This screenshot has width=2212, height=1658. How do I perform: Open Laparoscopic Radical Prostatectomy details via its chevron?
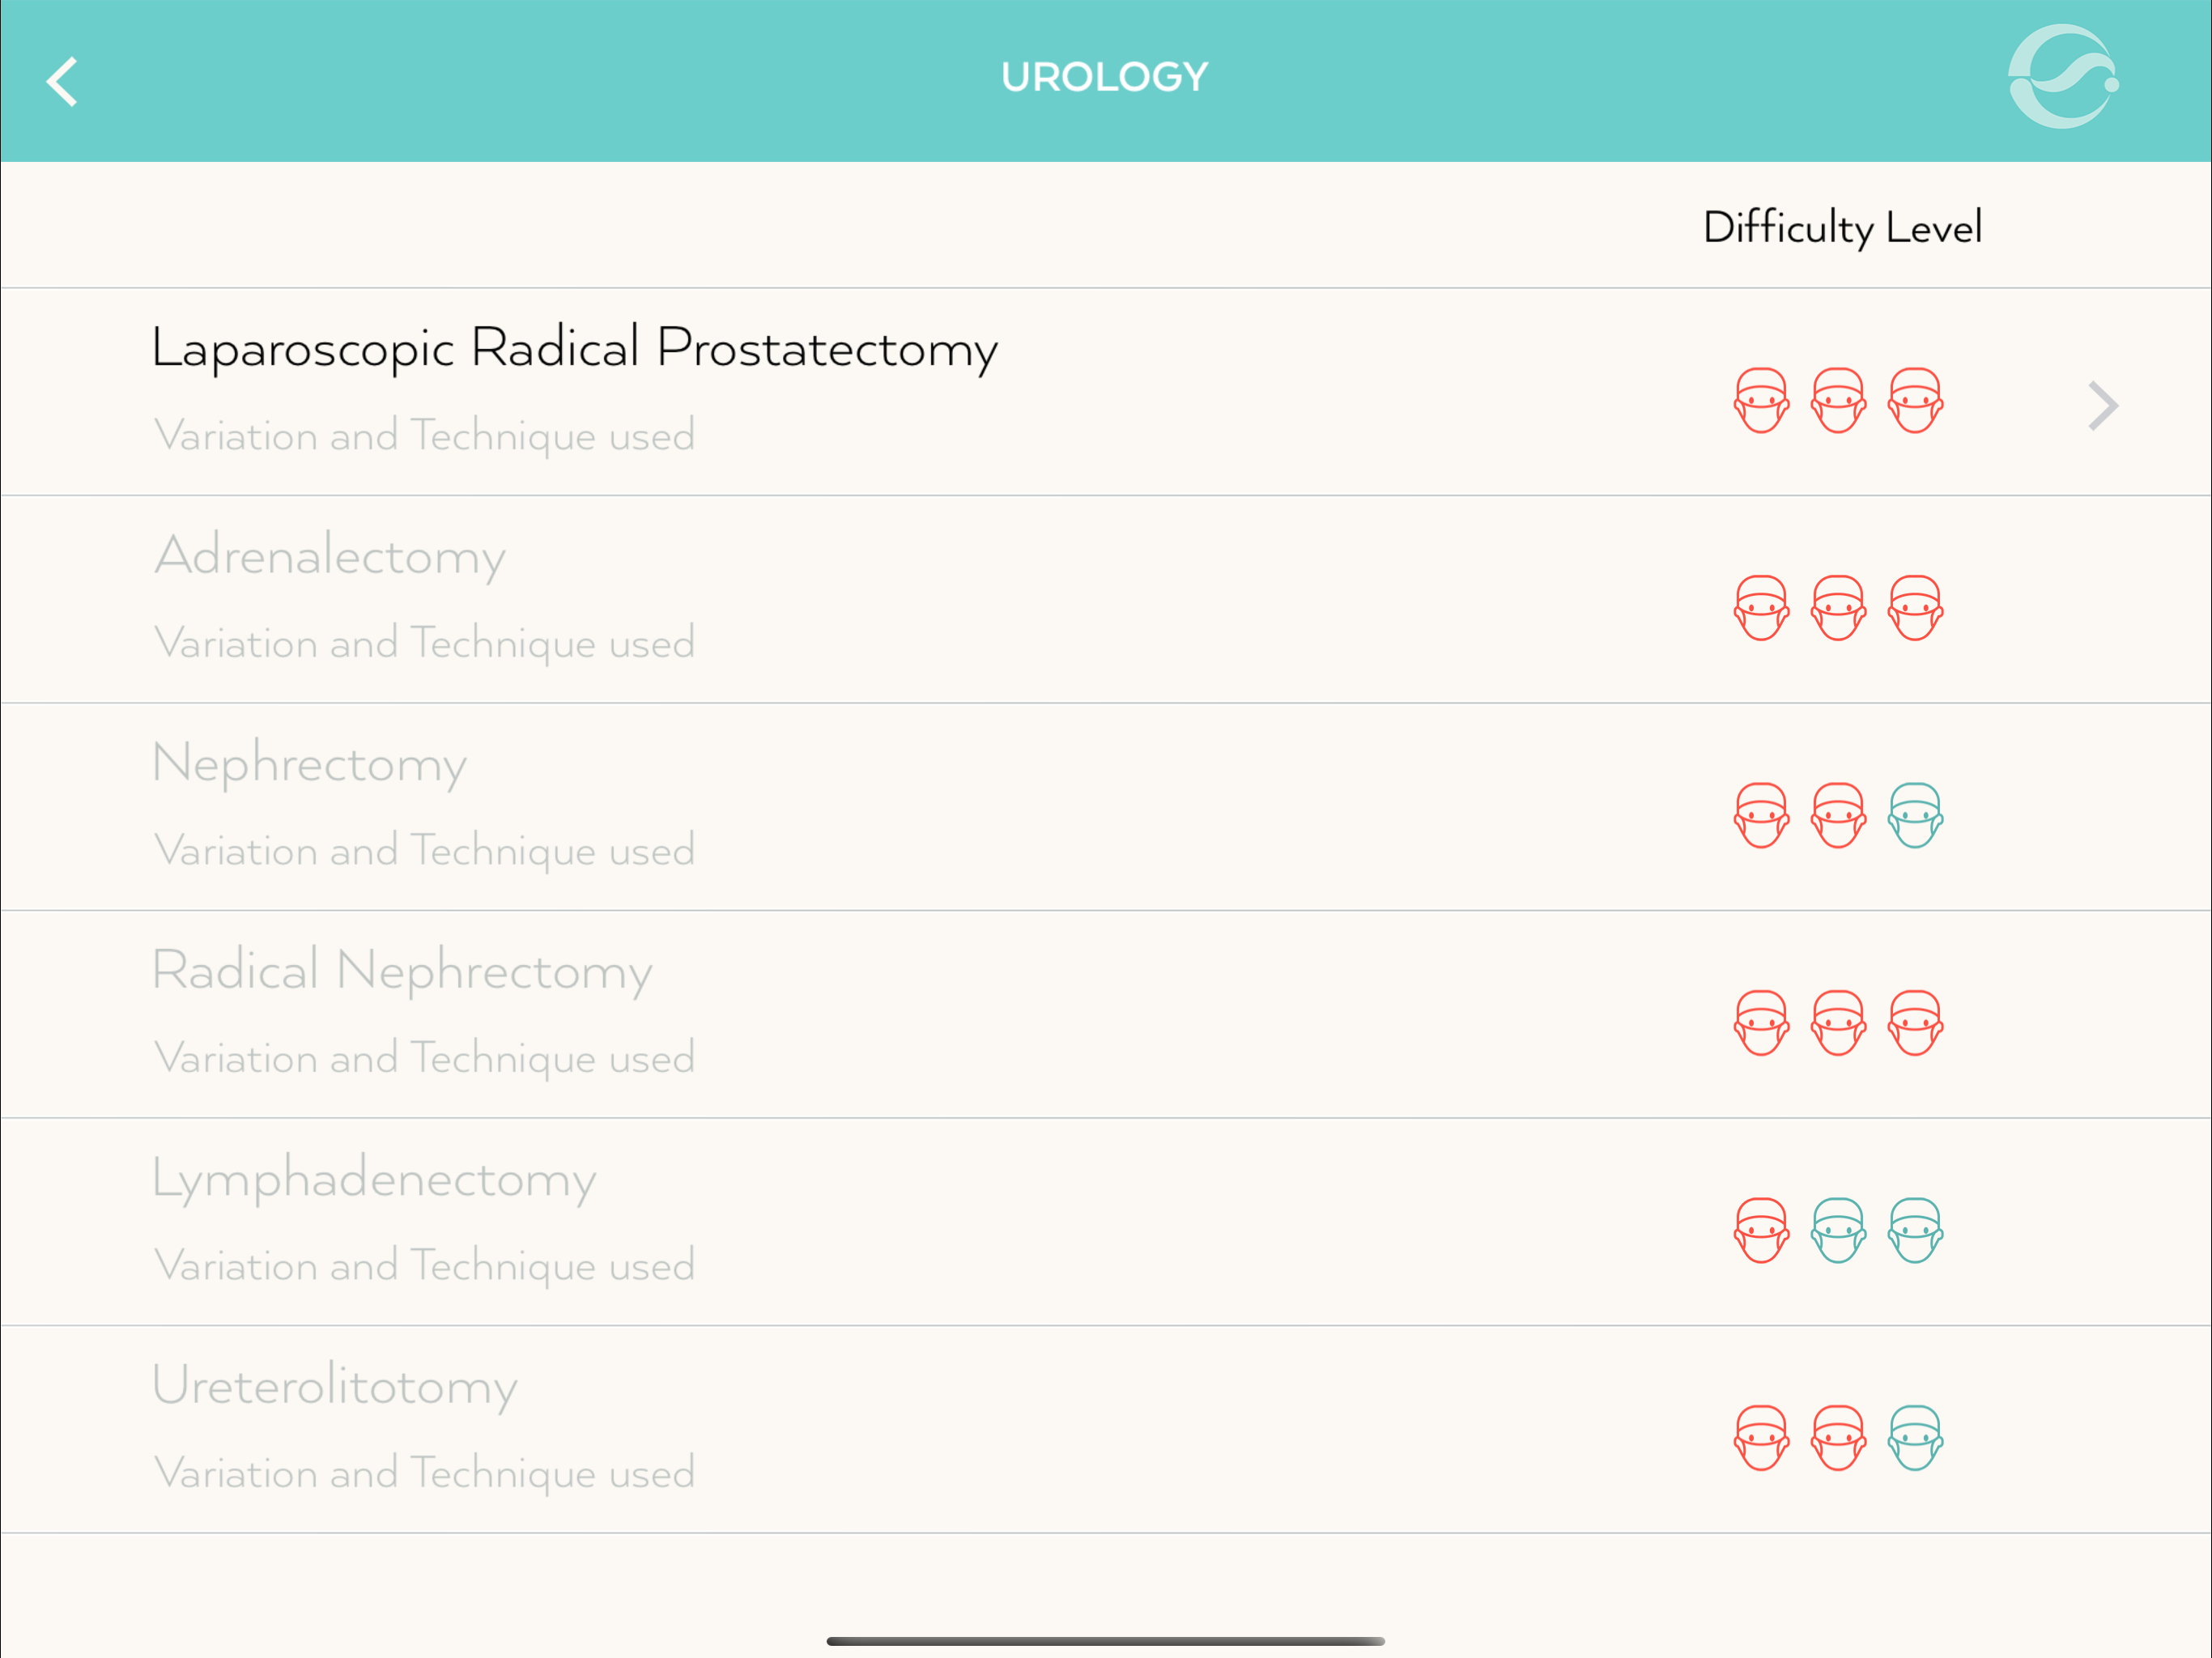[2102, 405]
